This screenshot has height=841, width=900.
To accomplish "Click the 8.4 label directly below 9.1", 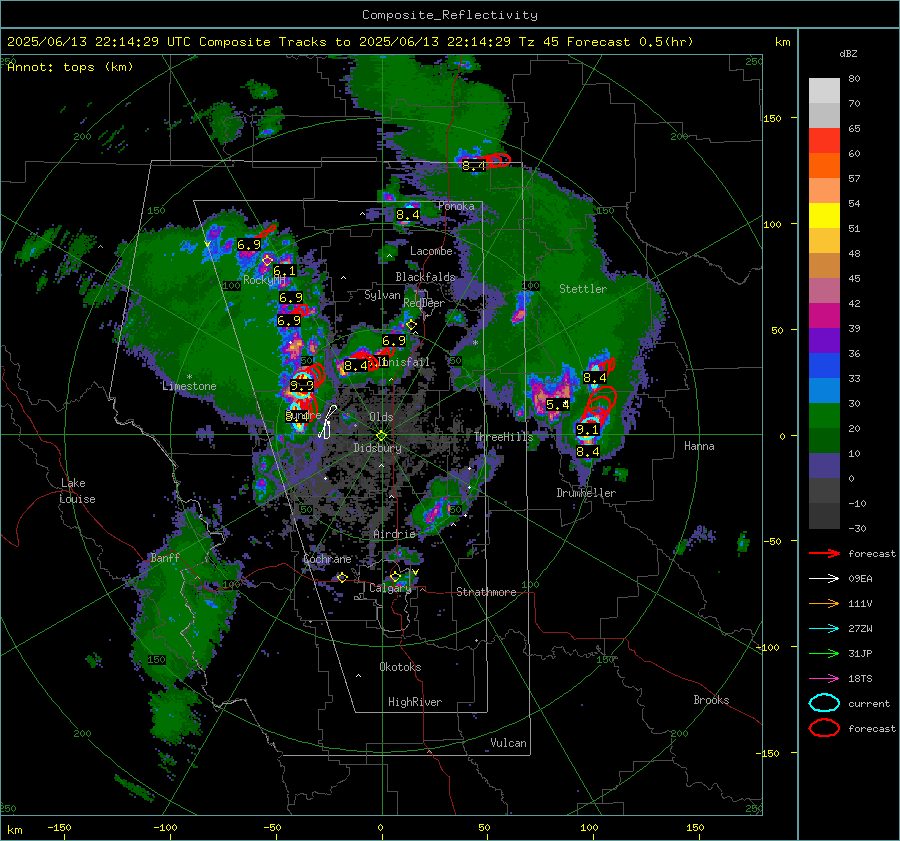I will [x=588, y=452].
